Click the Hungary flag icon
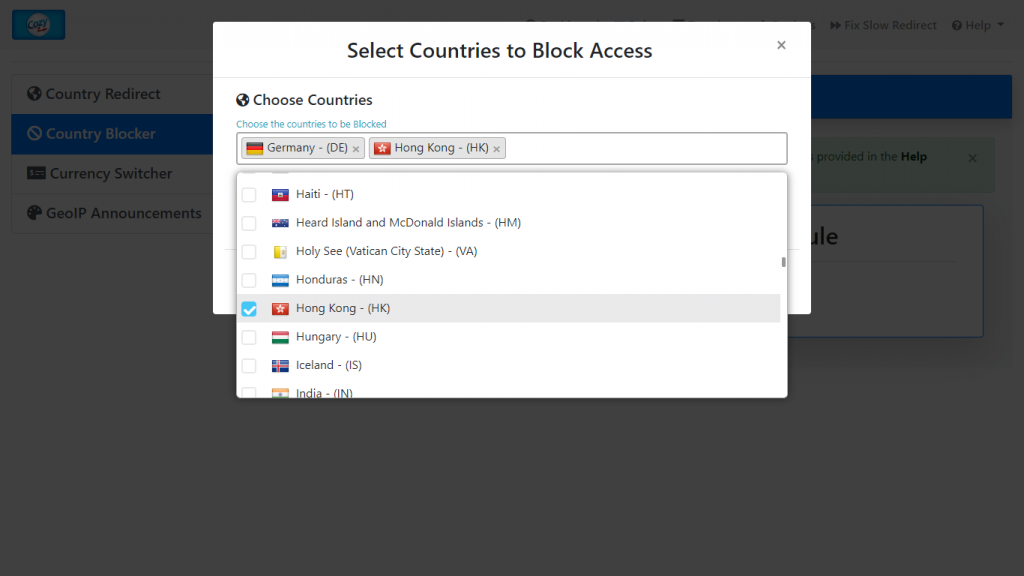1024x576 pixels. point(280,337)
